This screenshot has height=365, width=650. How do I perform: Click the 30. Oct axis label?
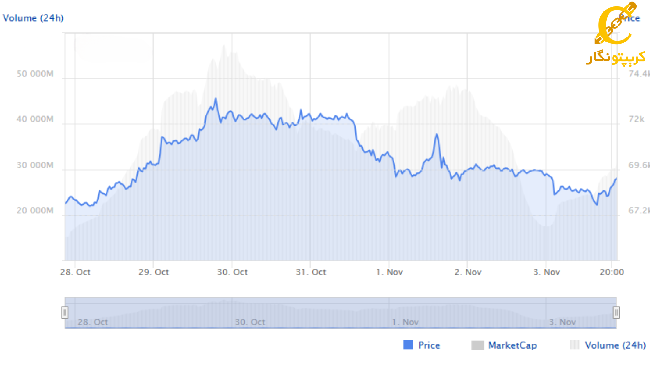click(x=232, y=272)
